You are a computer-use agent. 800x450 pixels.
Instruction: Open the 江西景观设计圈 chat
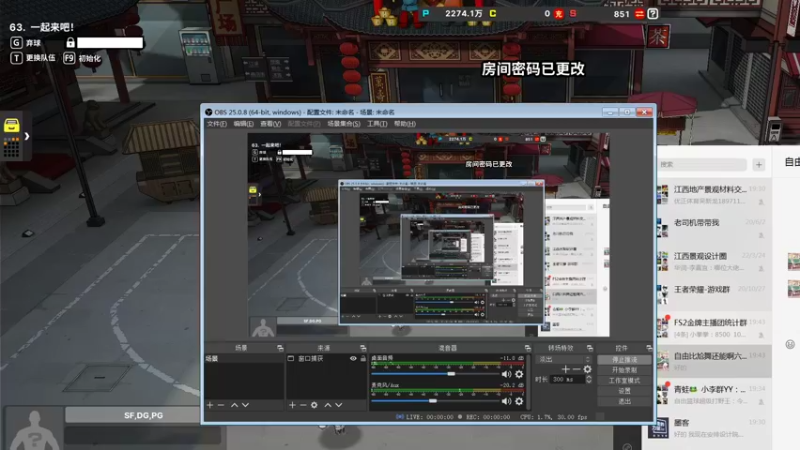click(713, 262)
